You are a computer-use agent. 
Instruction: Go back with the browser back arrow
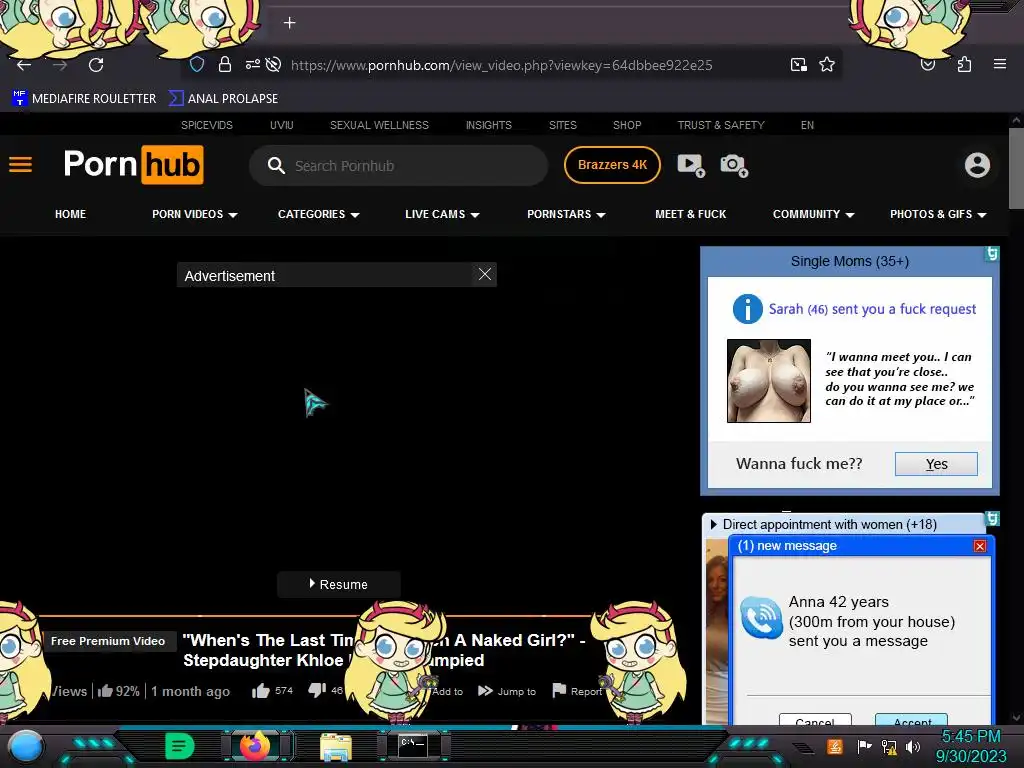(x=24, y=65)
